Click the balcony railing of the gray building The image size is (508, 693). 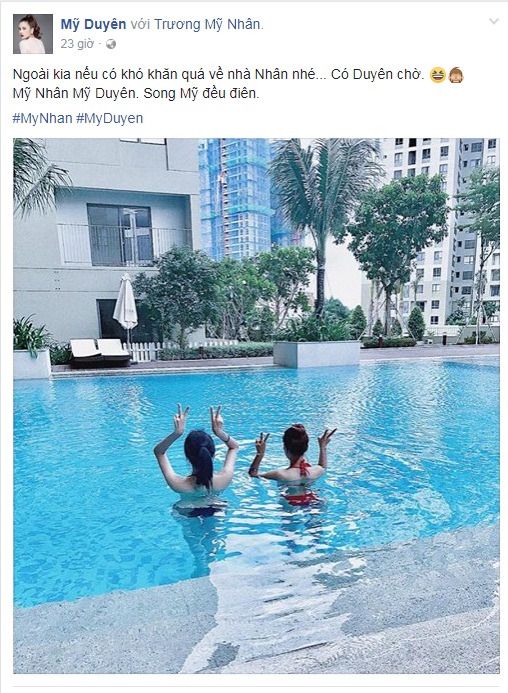125,244
